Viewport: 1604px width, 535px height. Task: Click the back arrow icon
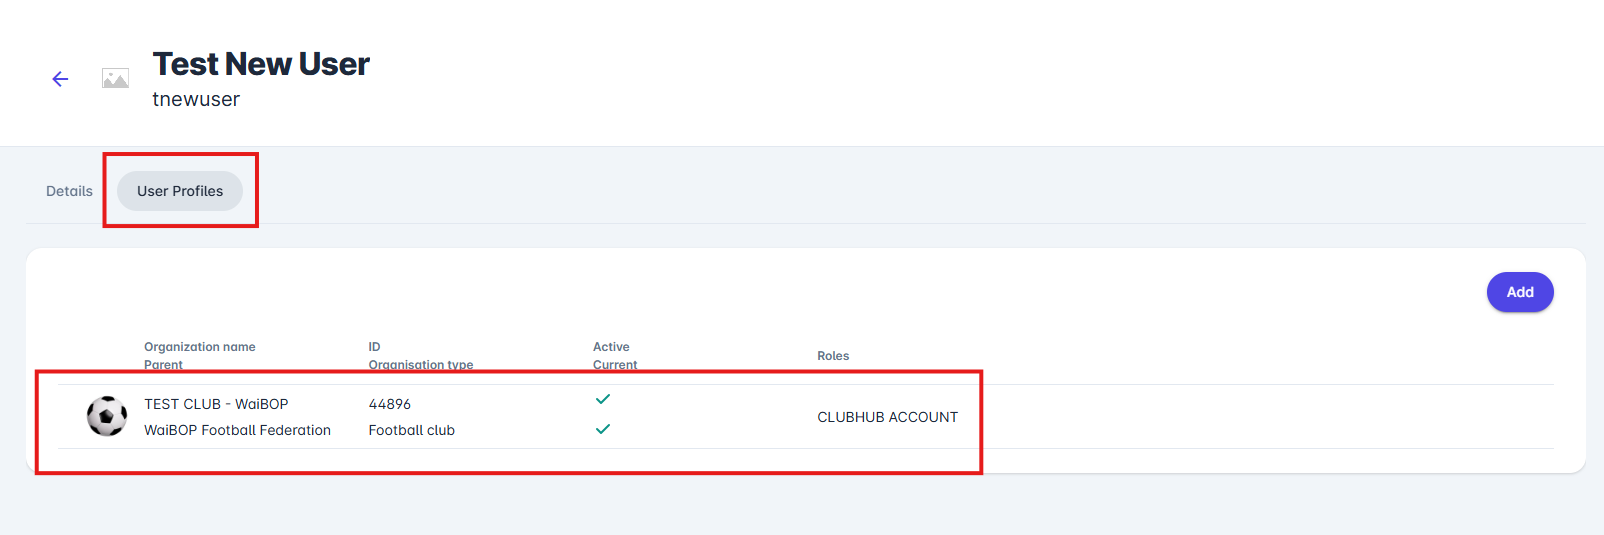pyautogui.click(x=60, y=79)
